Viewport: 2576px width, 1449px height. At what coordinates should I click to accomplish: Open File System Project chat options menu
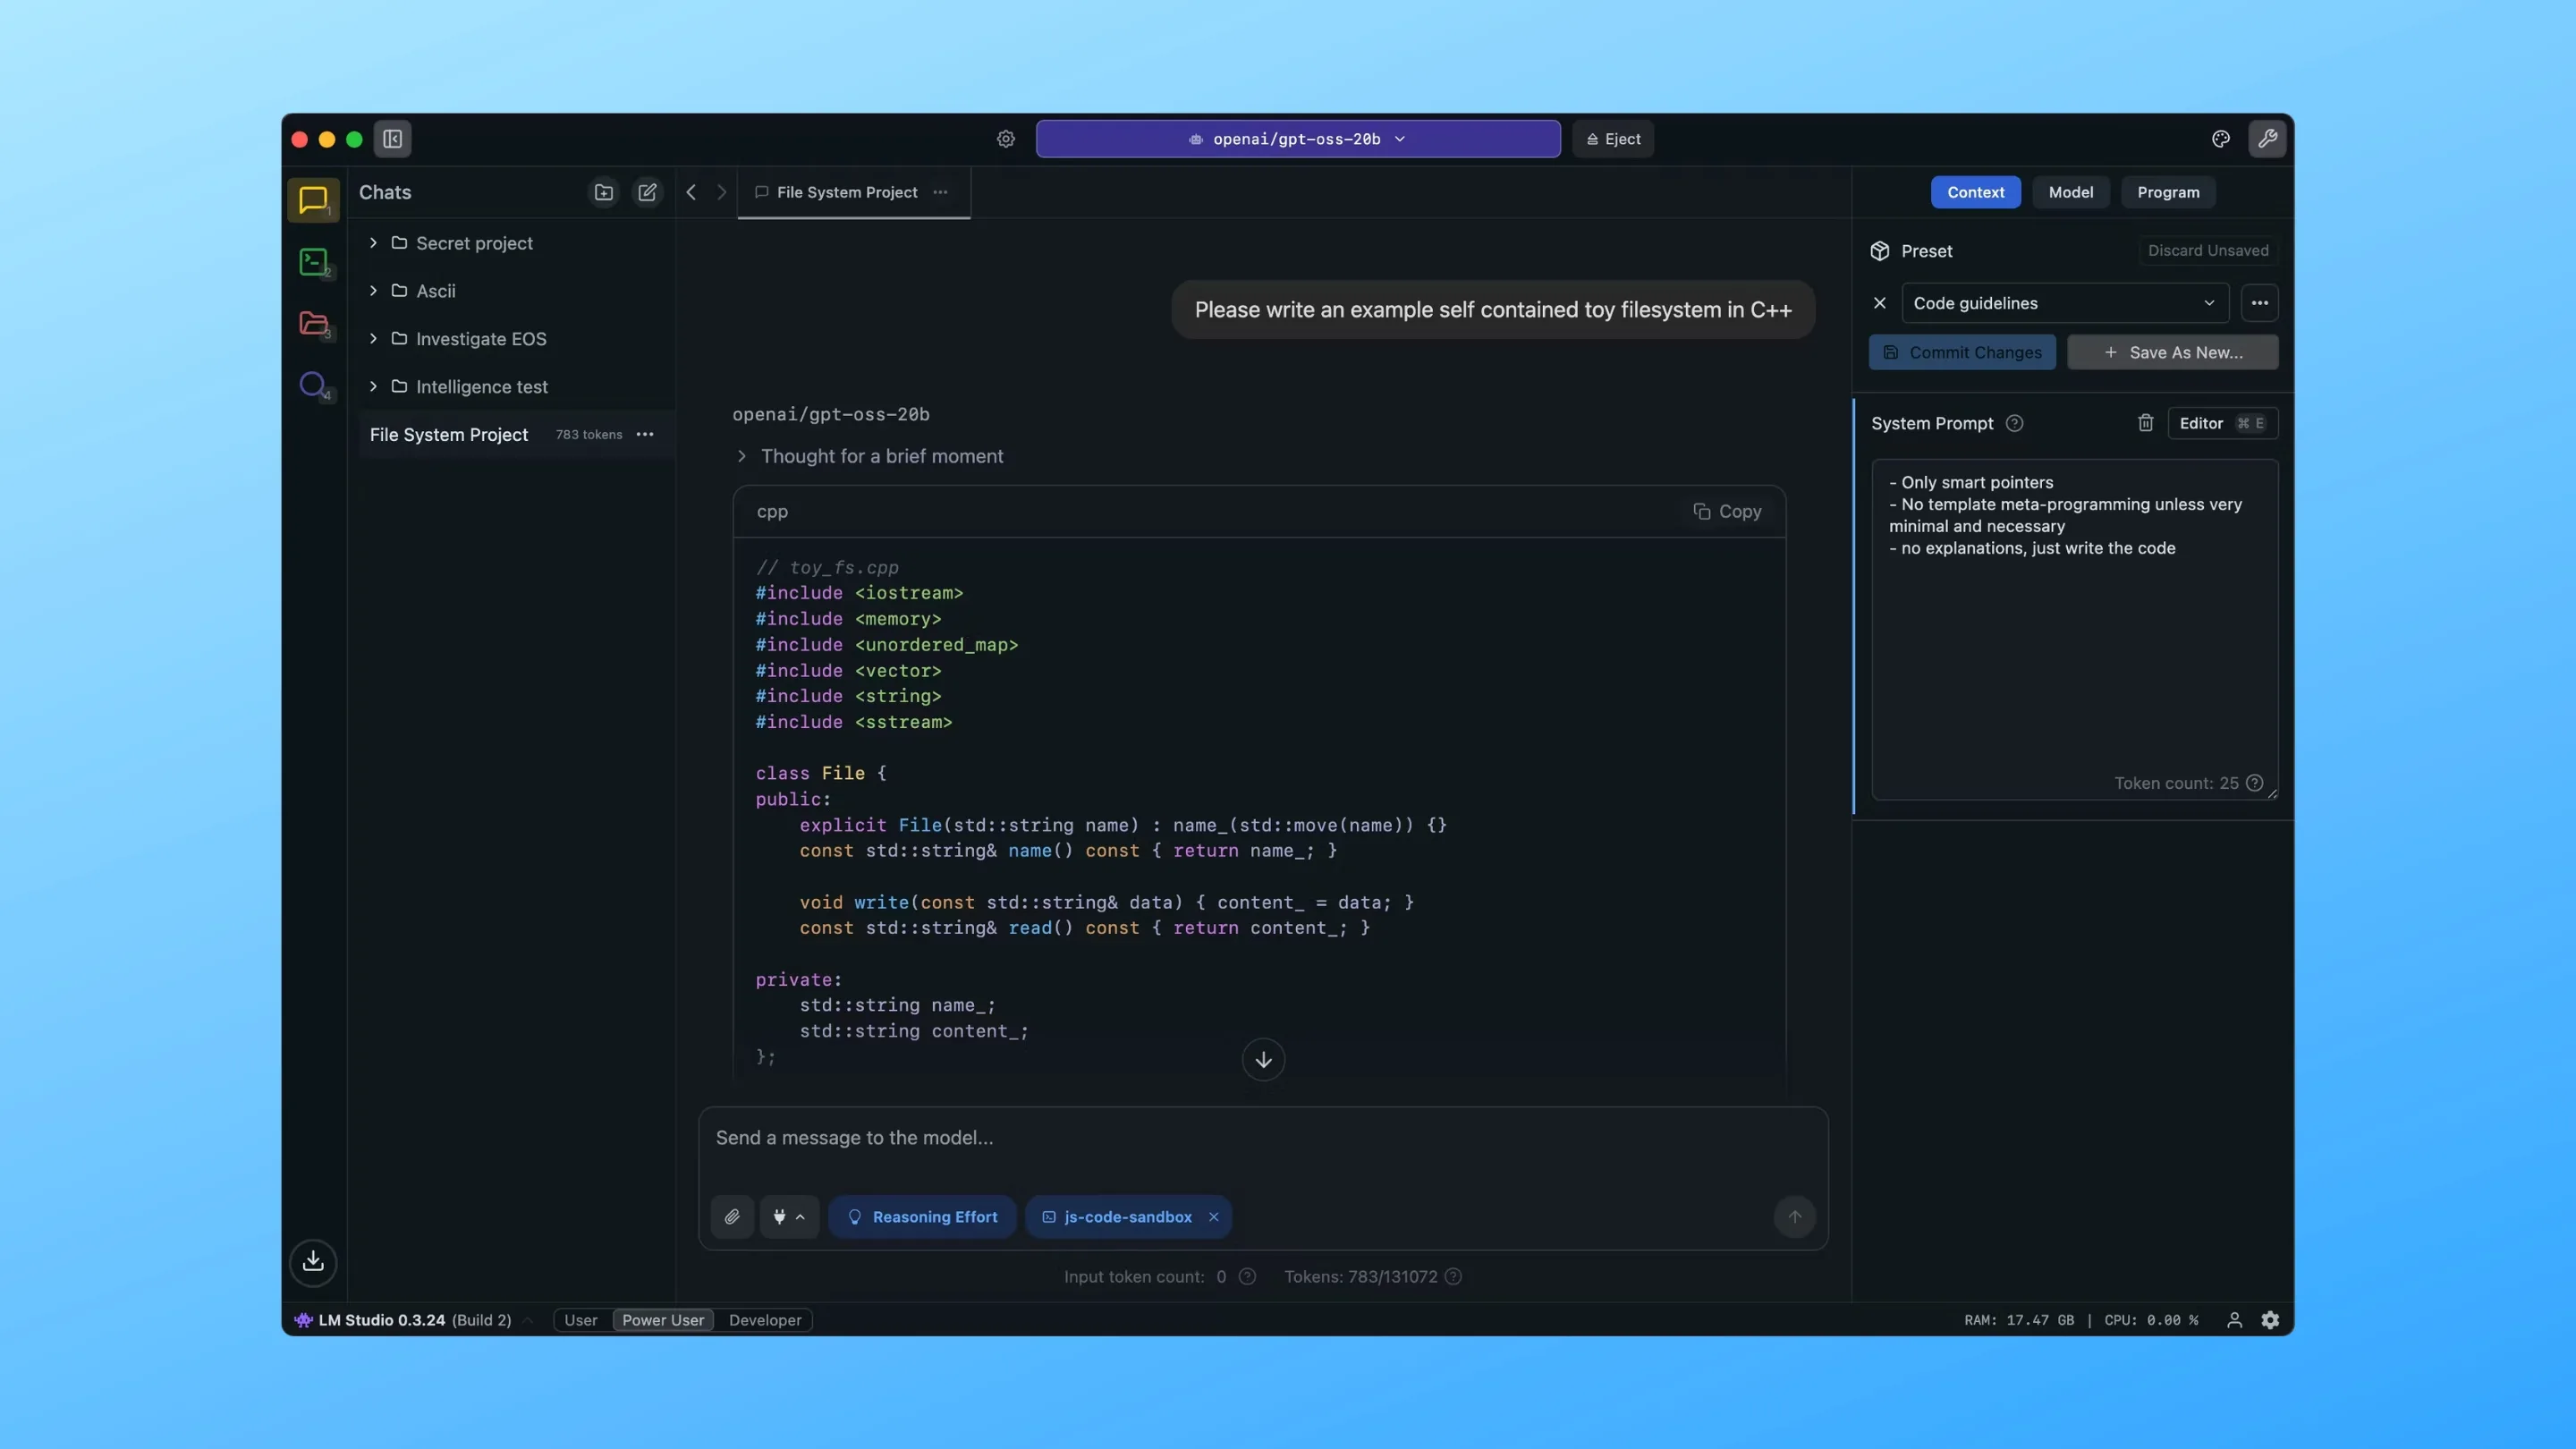click(x=645, y=434)
